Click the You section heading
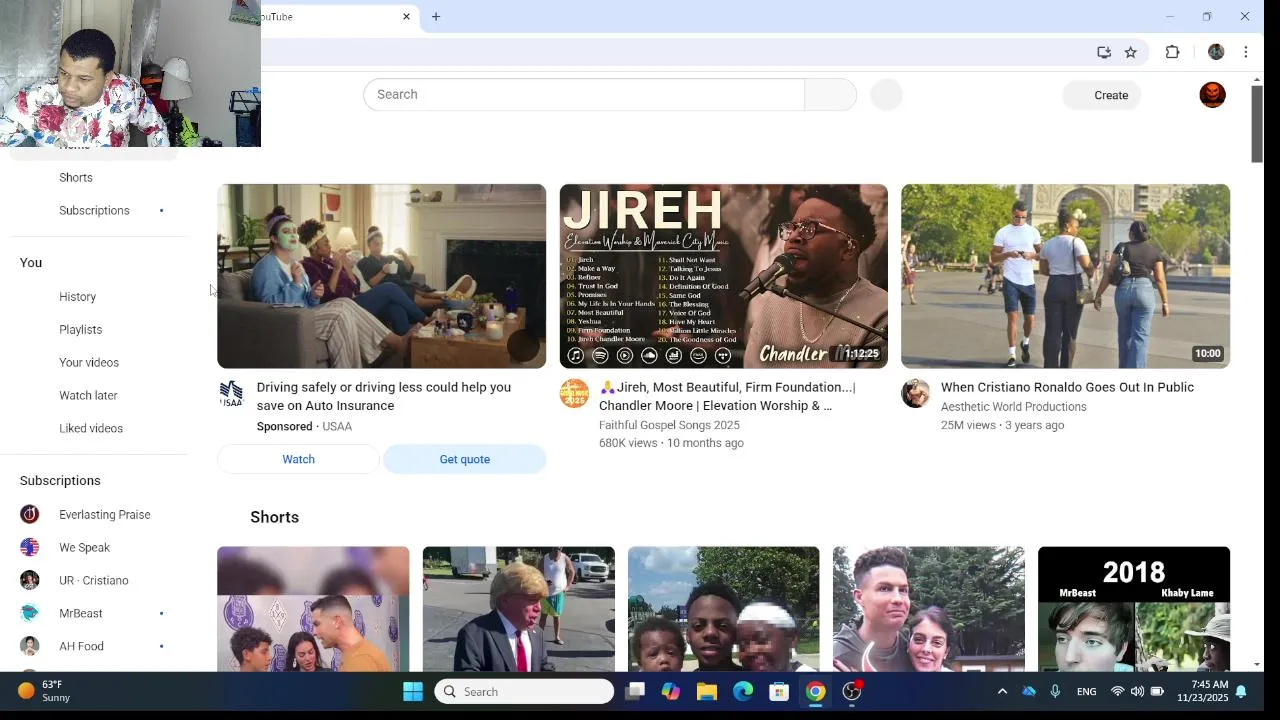This screenshot has width=1280, height=720. [x=31, y=262]
